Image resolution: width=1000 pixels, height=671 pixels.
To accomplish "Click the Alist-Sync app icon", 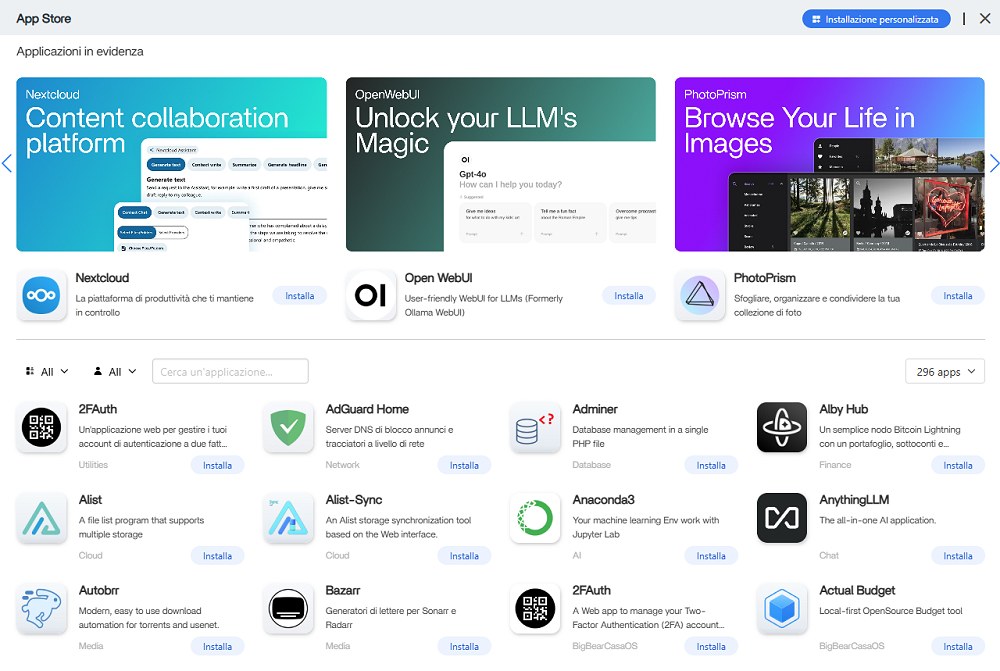I will (x=288, y=518).
